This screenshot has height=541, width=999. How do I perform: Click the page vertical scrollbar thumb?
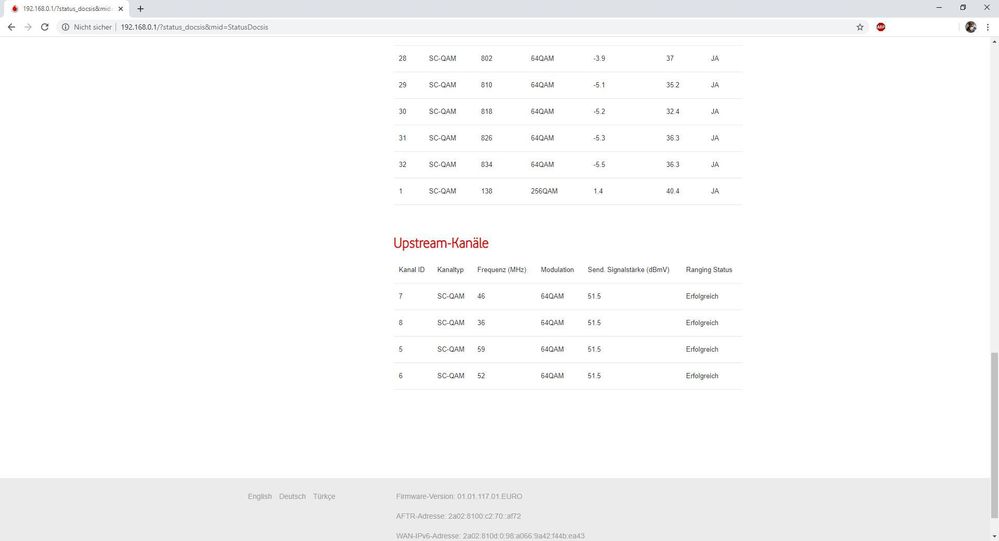coord(994,435)
